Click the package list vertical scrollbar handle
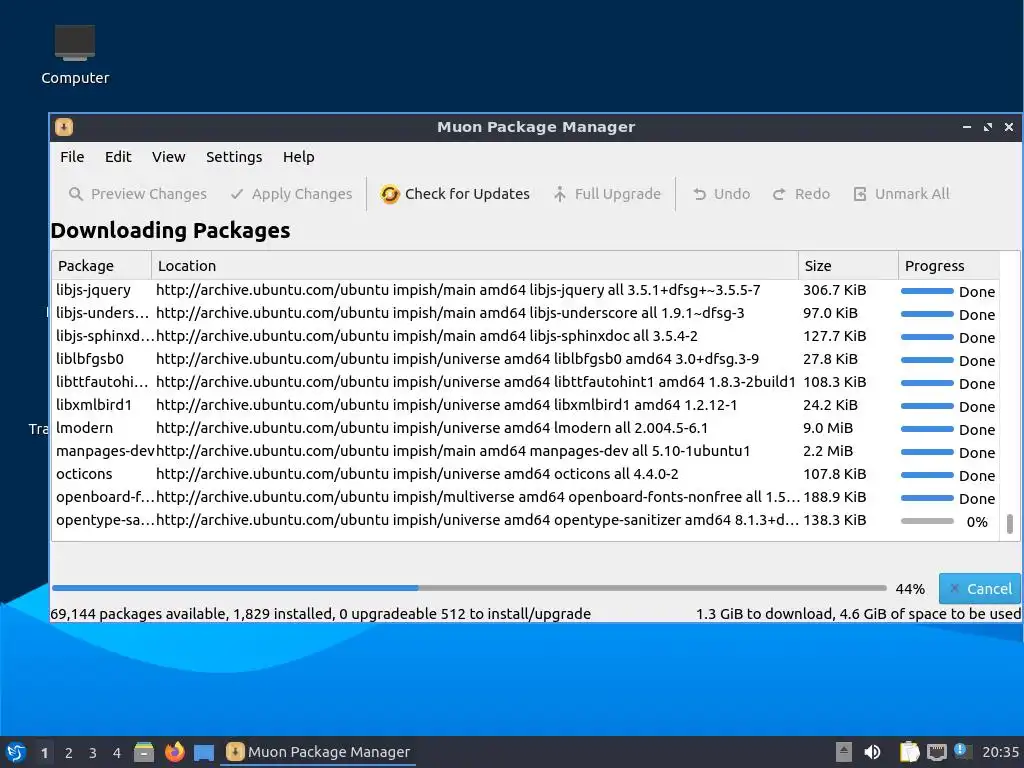The width and height of the screenshot is (1024, 768). [1010, 524]
